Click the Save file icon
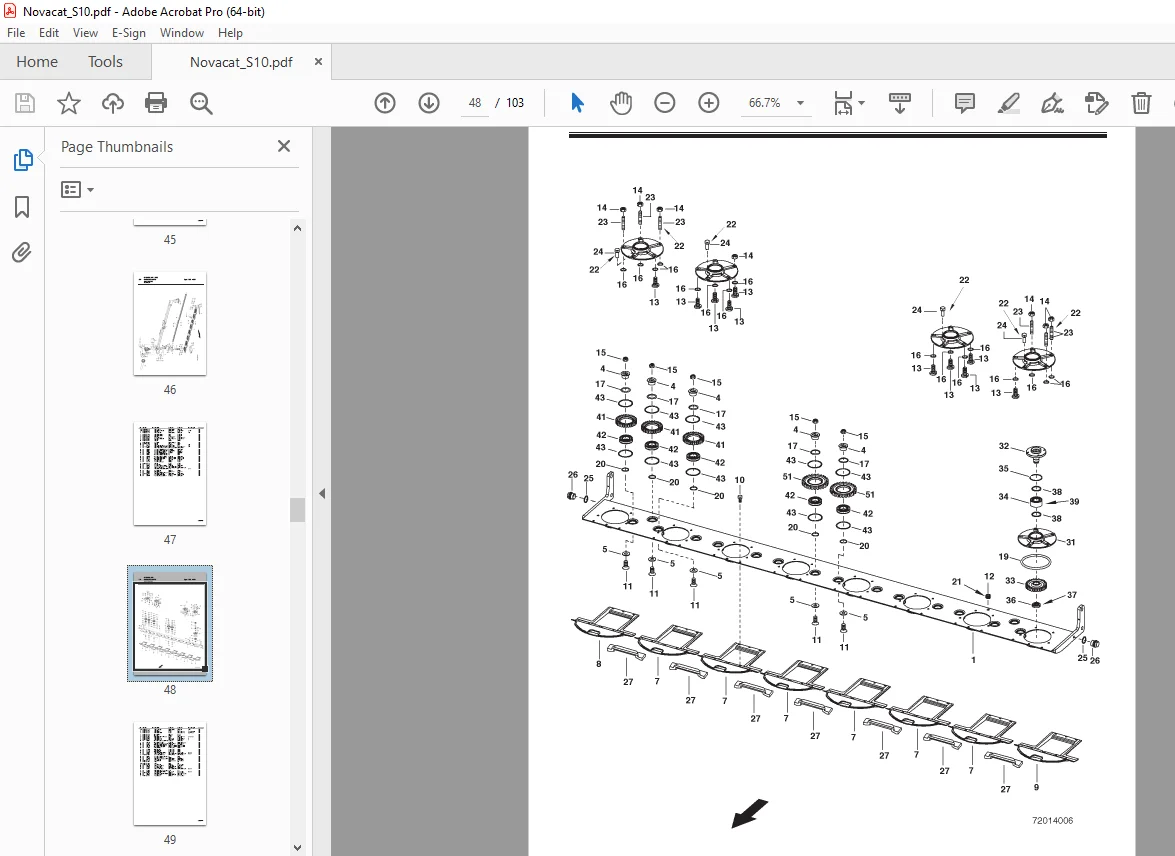The width and height of the screenshot is (1175, 856). click(x=25, y=103)
